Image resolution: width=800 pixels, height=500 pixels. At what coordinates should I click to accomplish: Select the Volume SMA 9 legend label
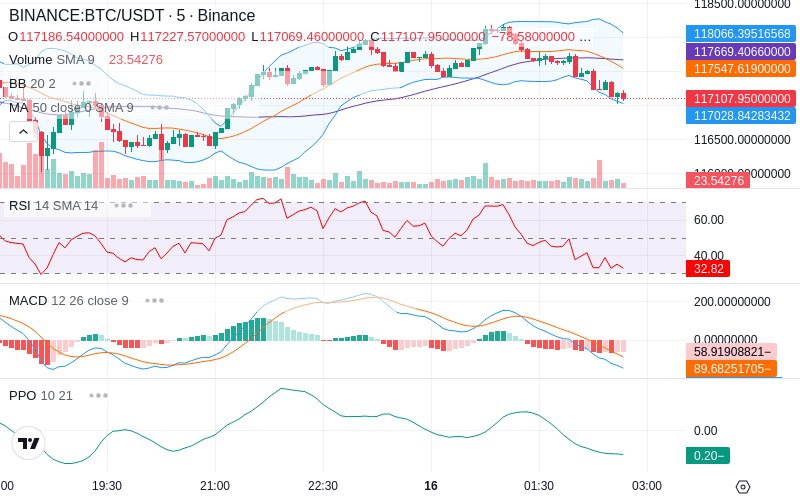[52, 60]
